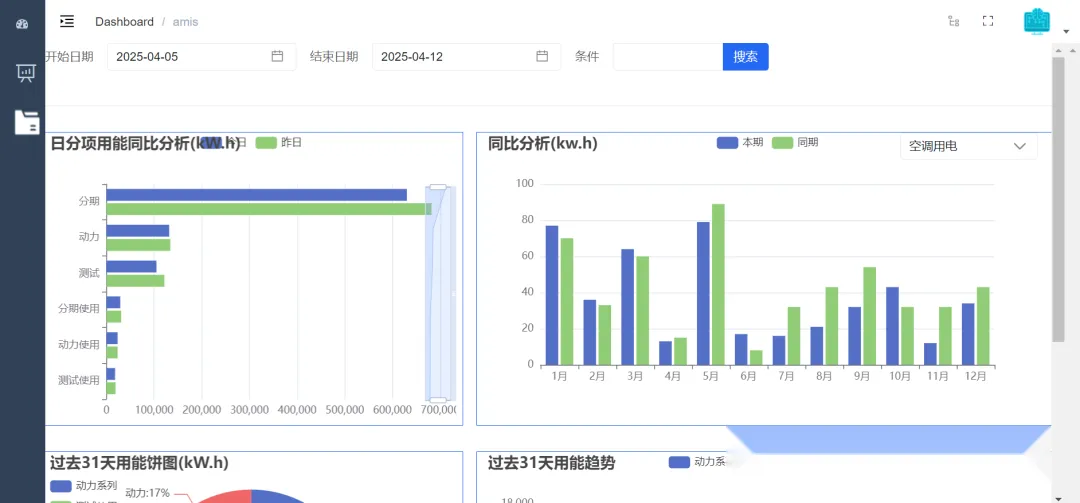Click the end date field 2025-04-12
Image resolution: width=1080 pixels, height=503 pixels.
coord(466,57)
